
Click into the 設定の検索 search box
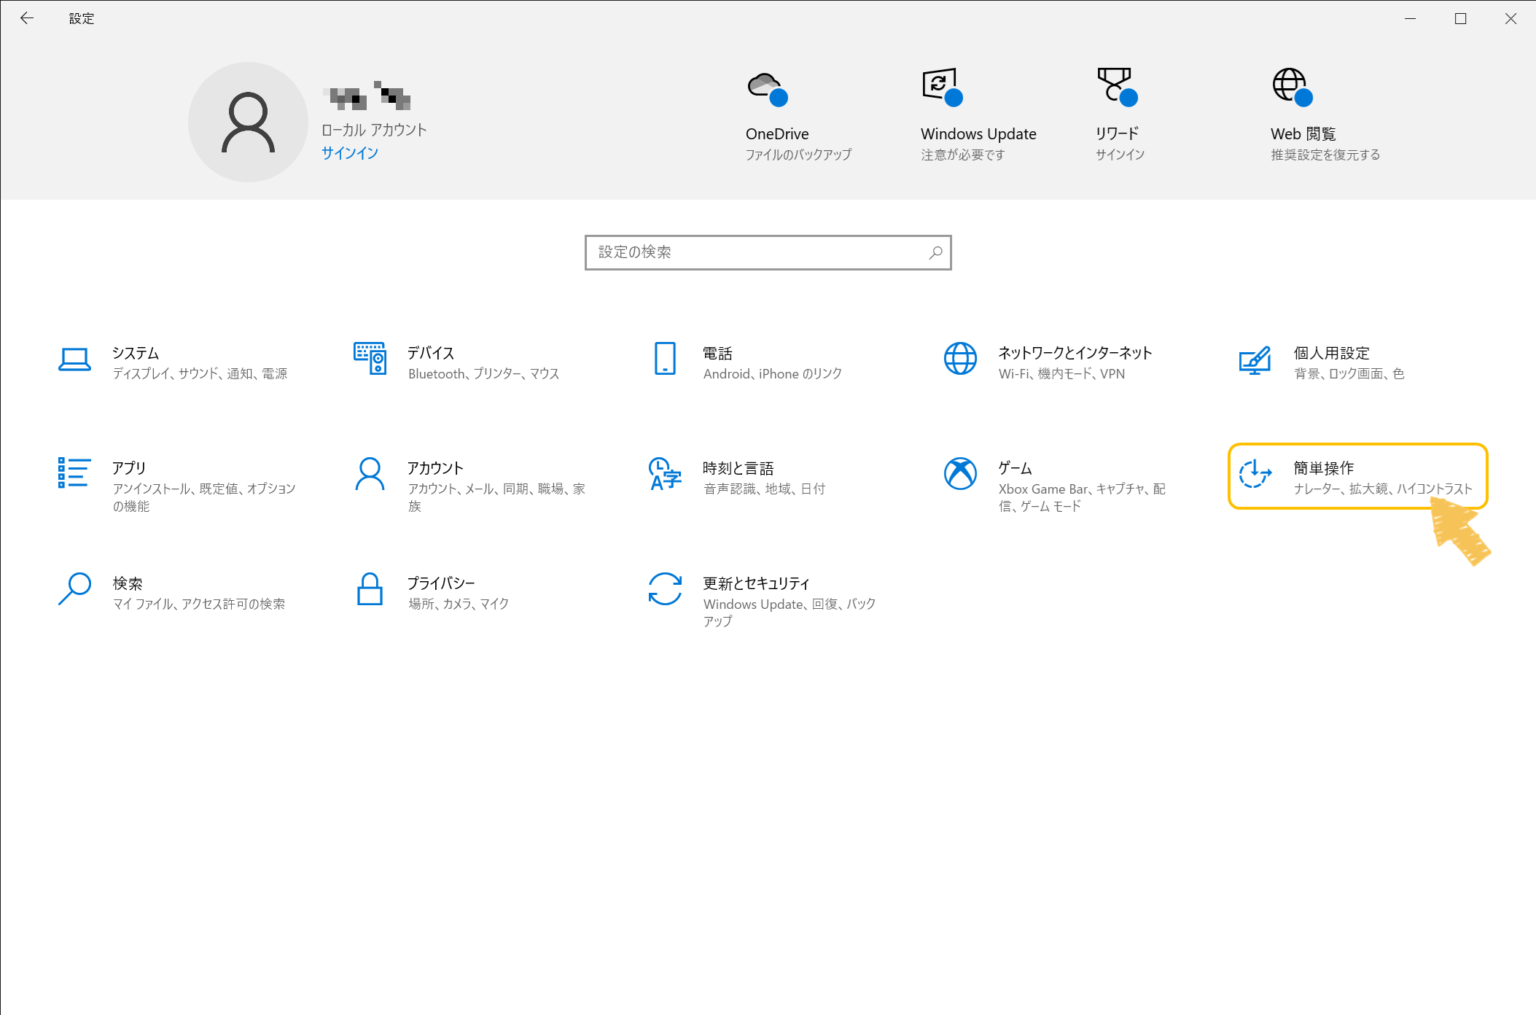pyautogui.click(x=760, y=253)
